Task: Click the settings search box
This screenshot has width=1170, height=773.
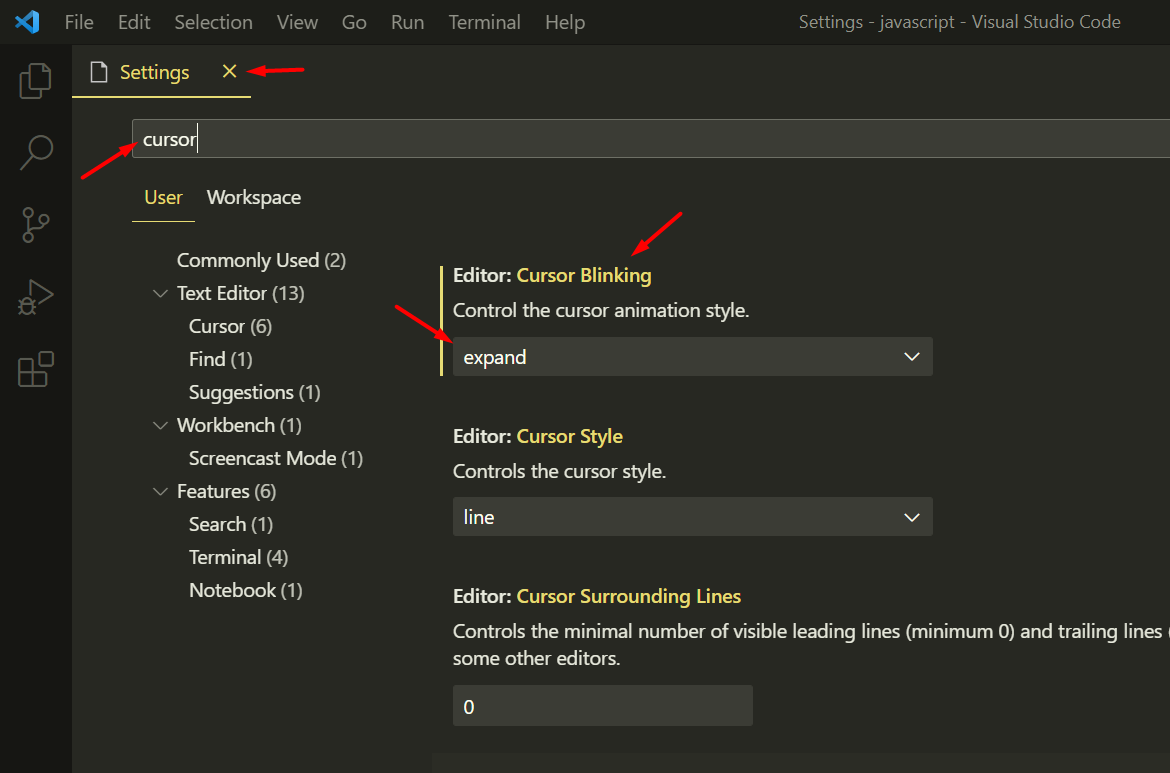Action: coord(650,139)
